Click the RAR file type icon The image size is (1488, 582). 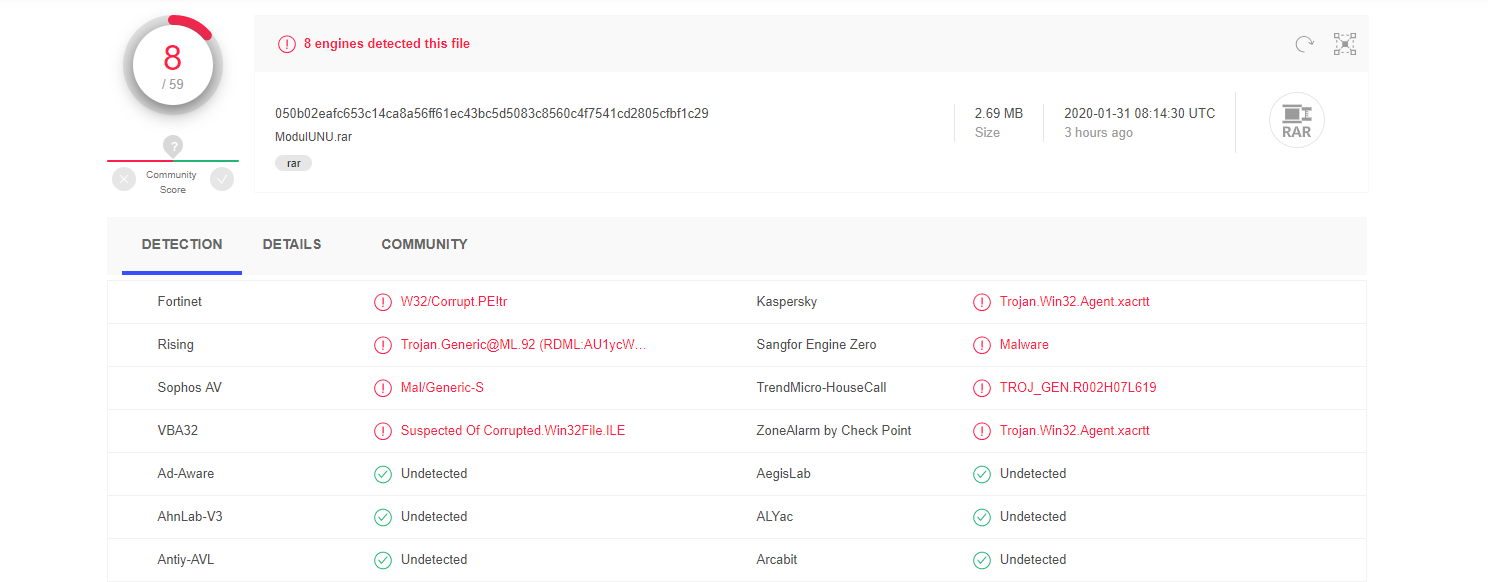click(x=1296, y=122)
